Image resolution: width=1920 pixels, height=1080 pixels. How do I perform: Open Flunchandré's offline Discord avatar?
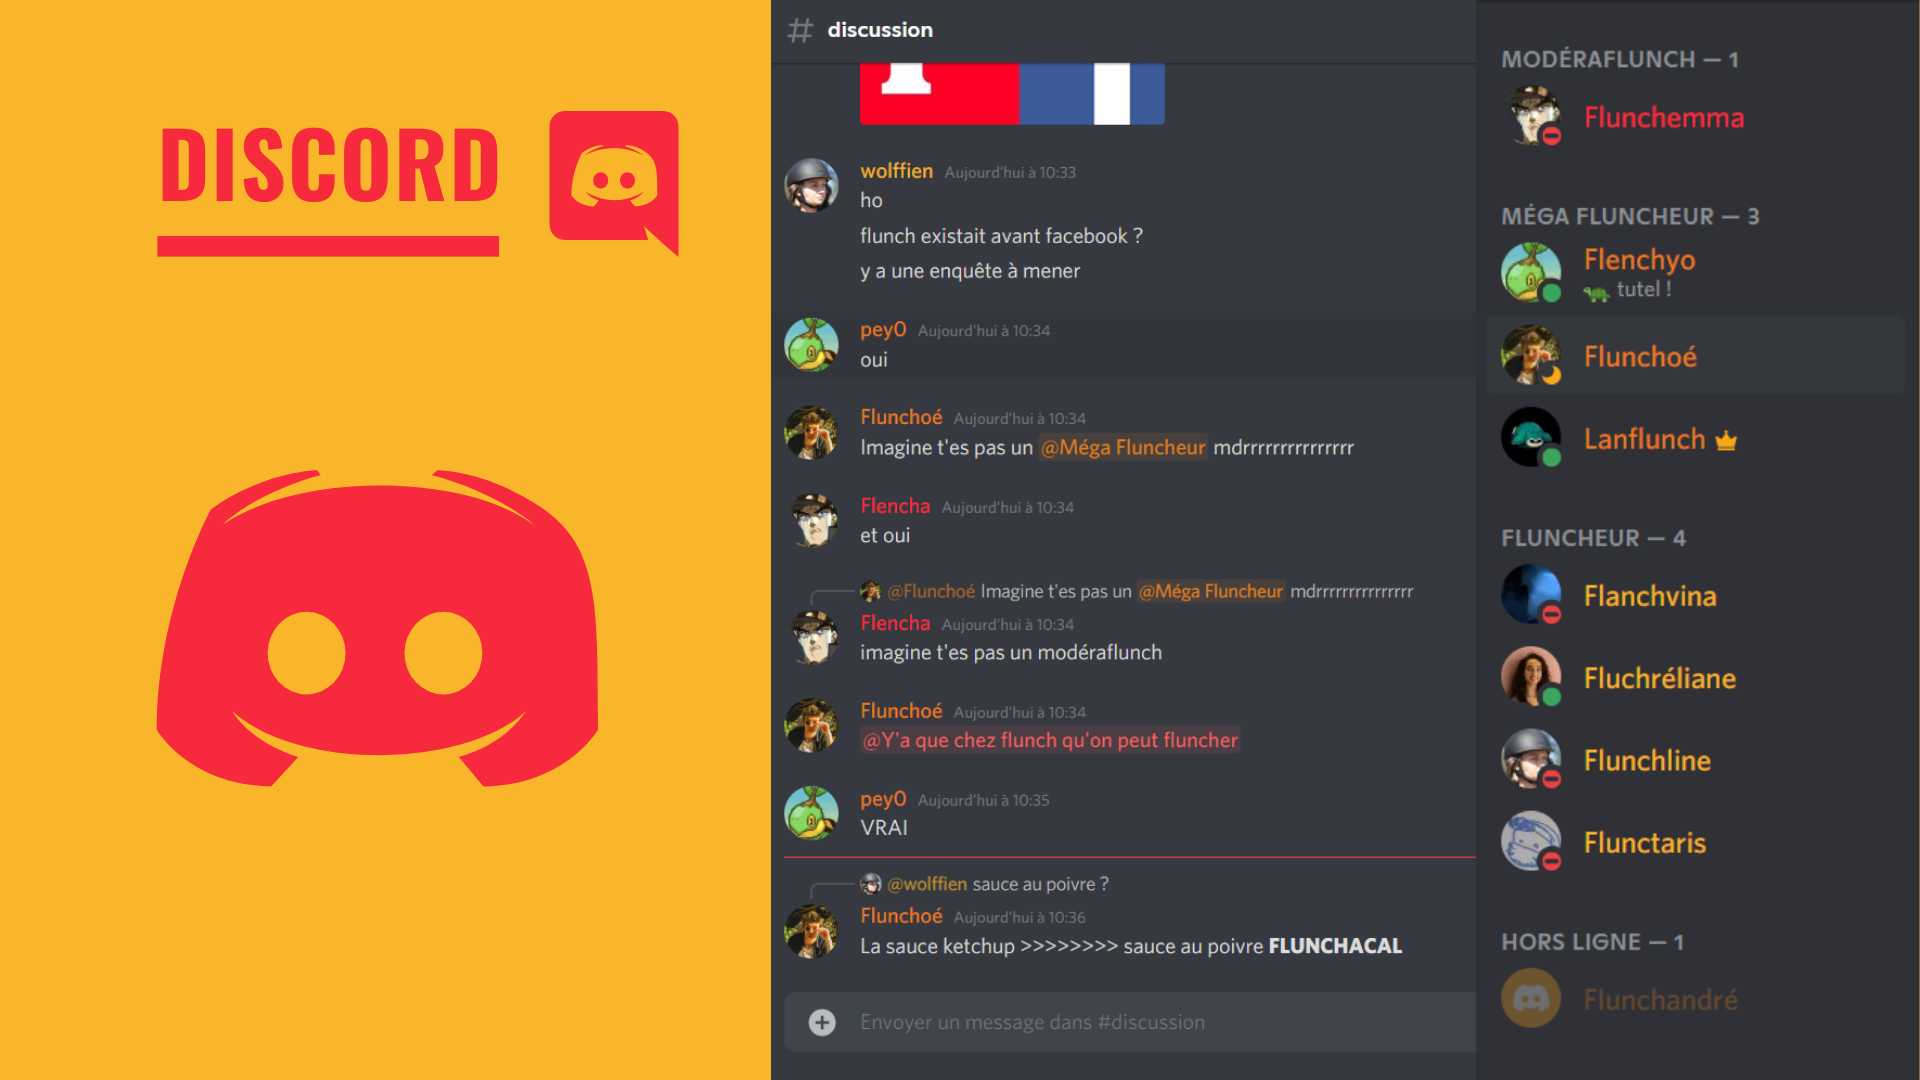click(1531, 998)
